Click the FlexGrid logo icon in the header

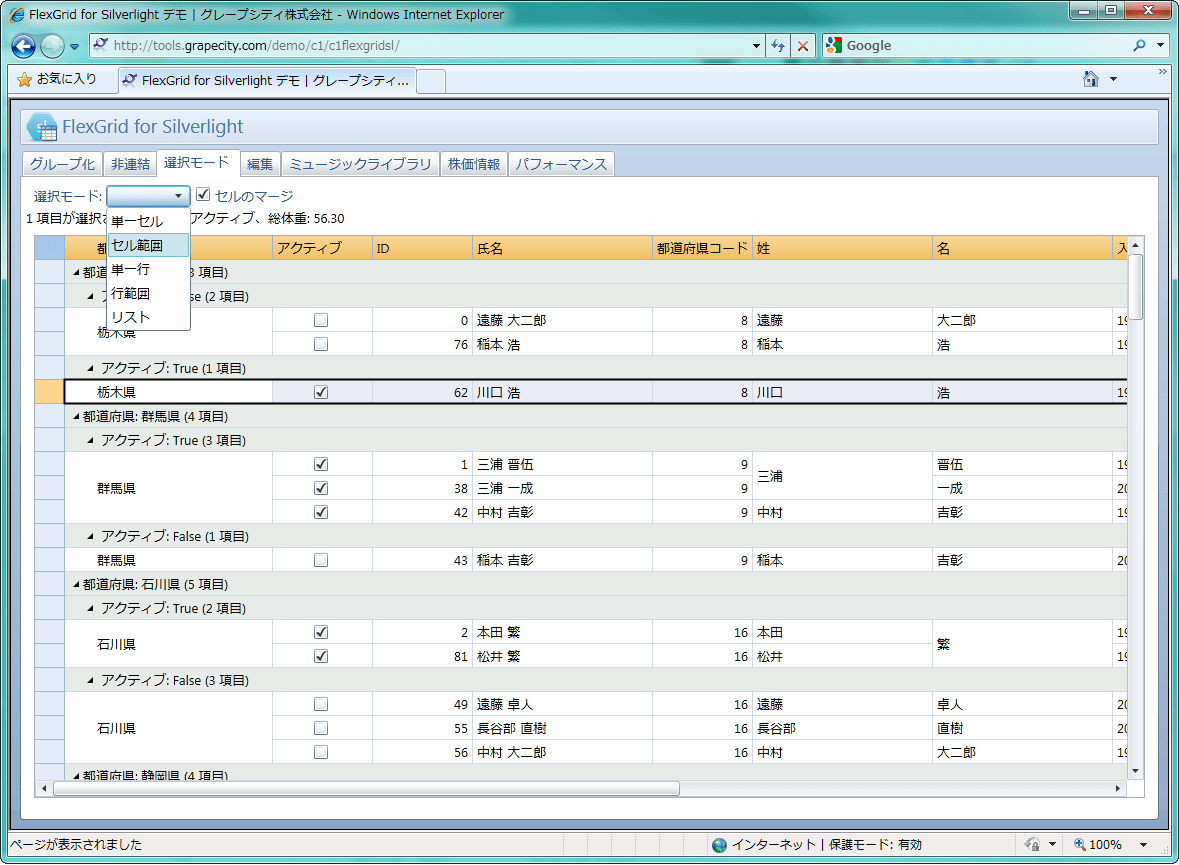[x=40, y=126]
